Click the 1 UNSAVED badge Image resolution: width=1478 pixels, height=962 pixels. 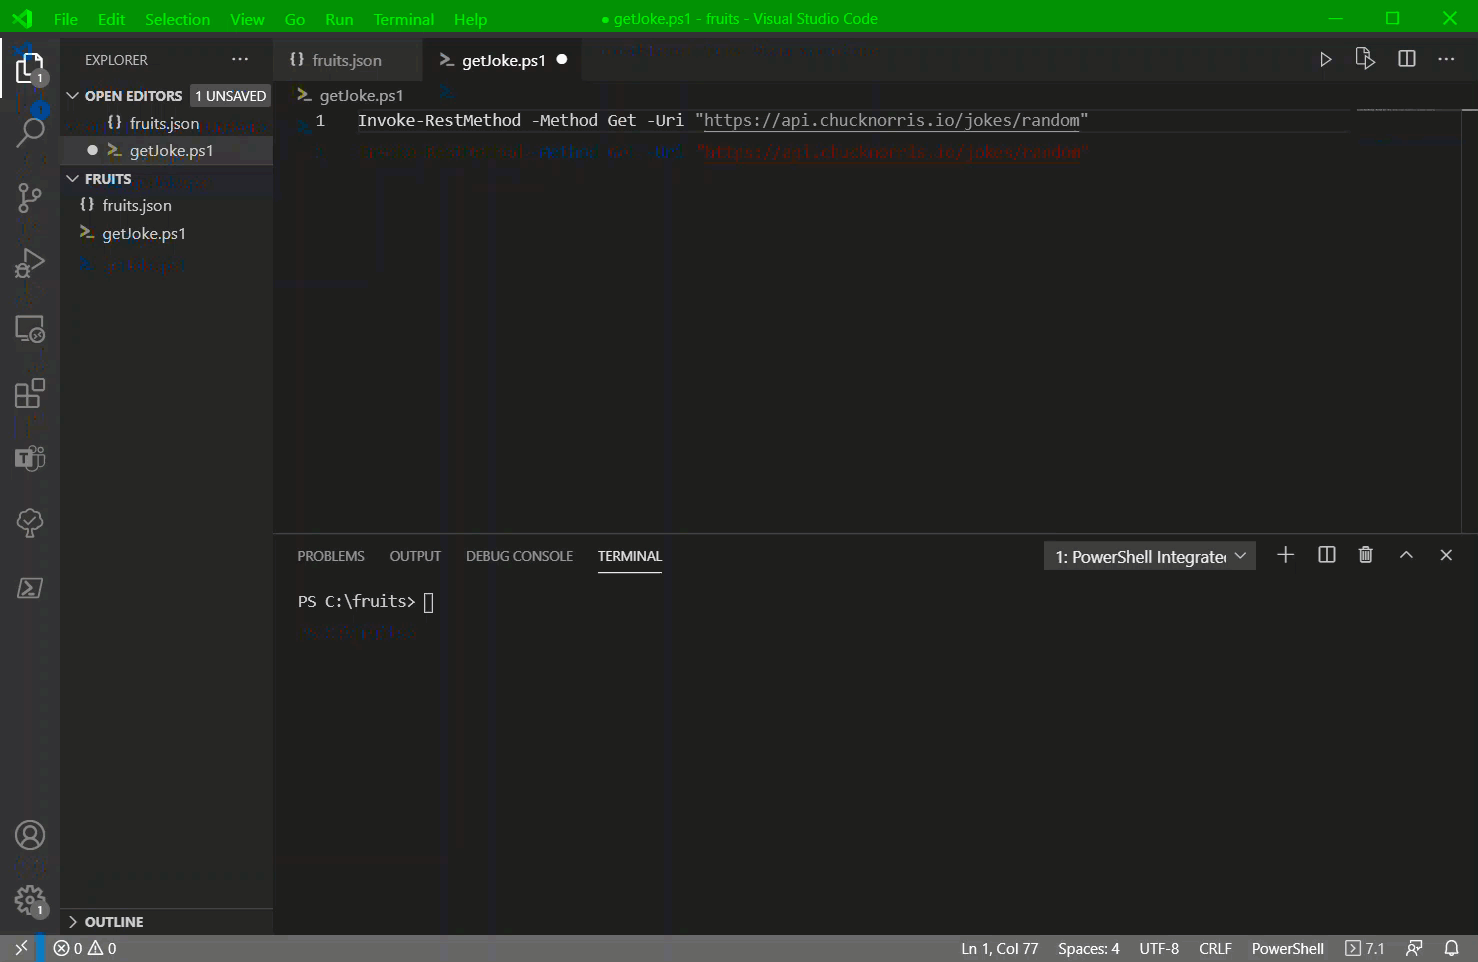tap(231, 96)
